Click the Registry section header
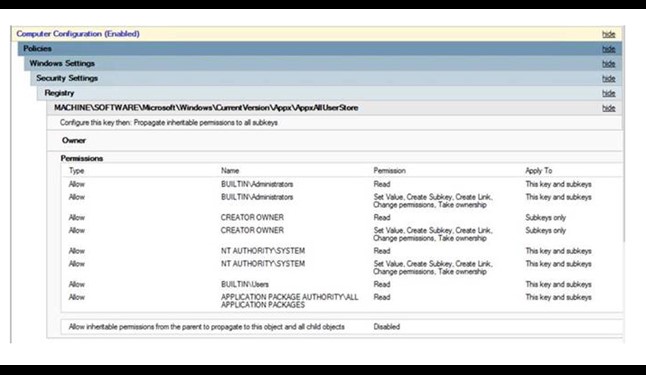646x375 pixels. (59, 93)
